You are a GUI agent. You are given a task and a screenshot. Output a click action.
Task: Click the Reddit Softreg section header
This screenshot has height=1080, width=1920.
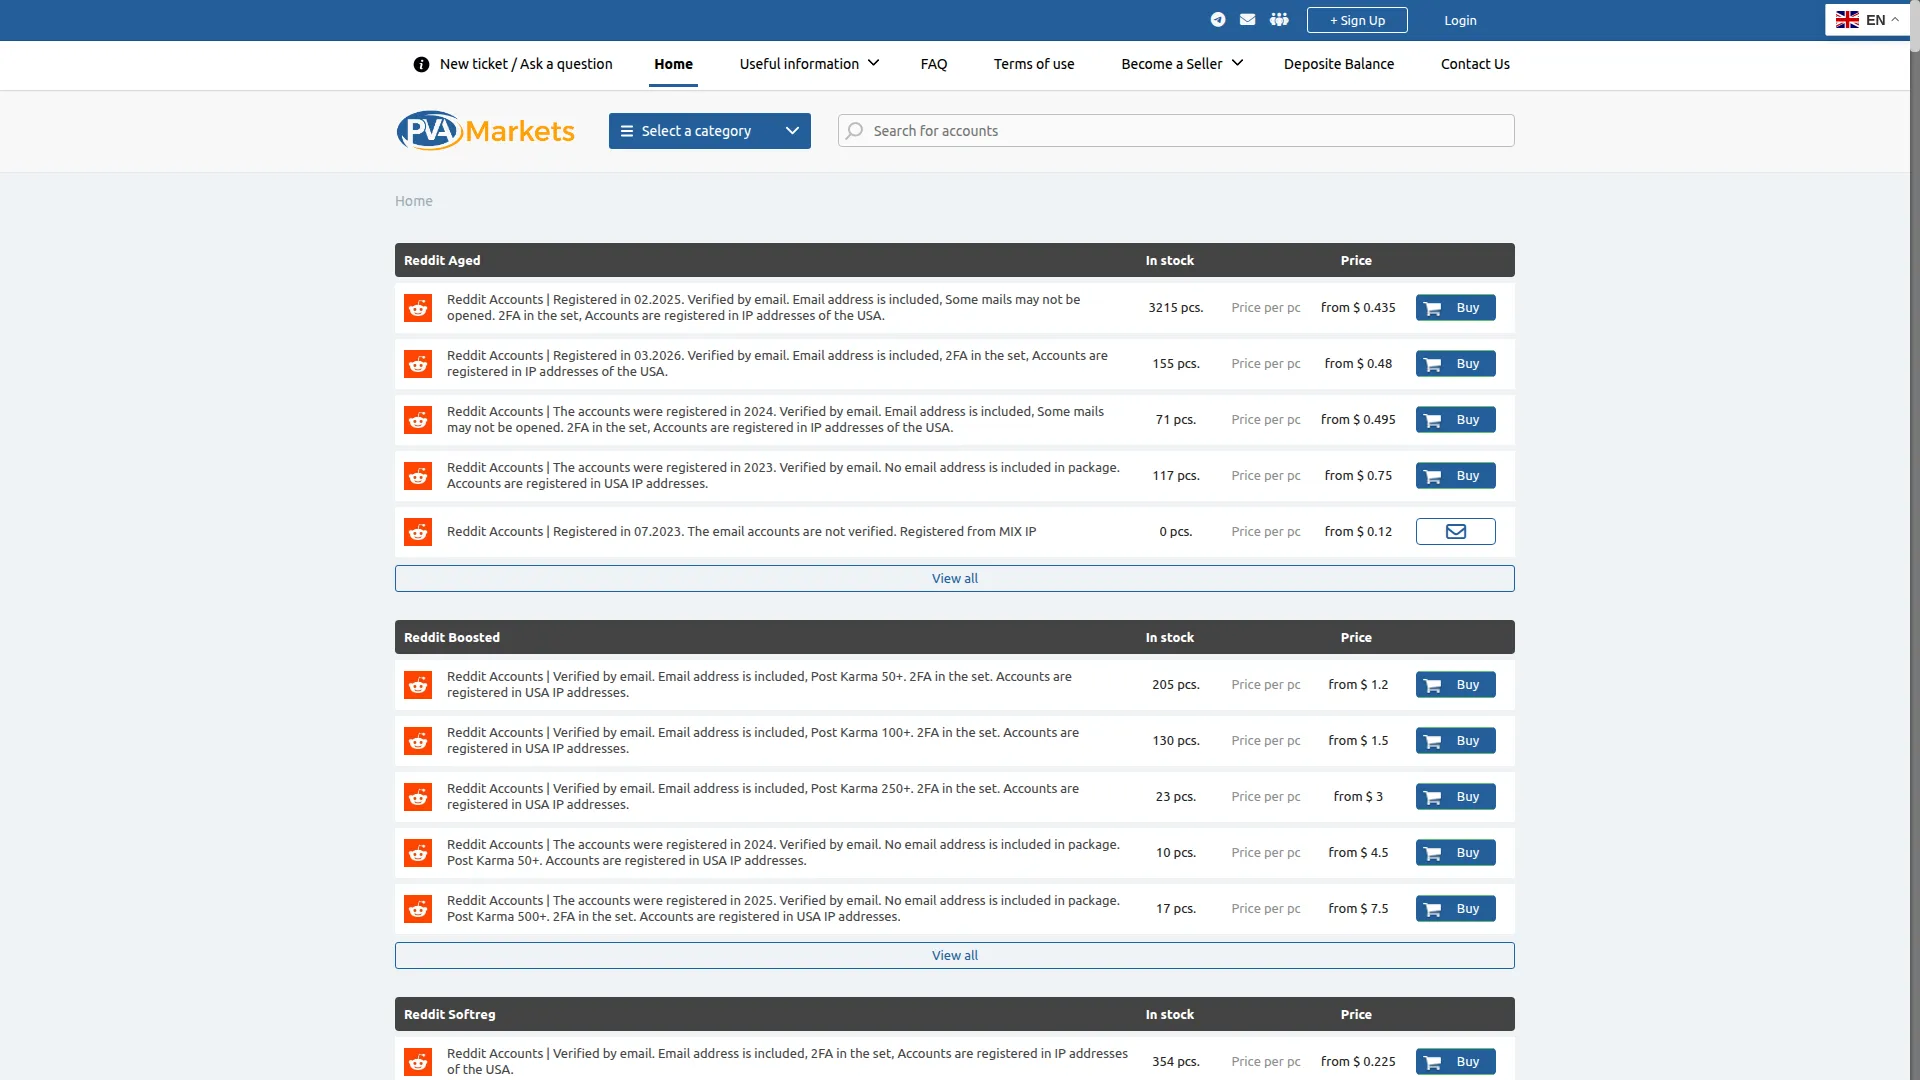[955, 1014]
